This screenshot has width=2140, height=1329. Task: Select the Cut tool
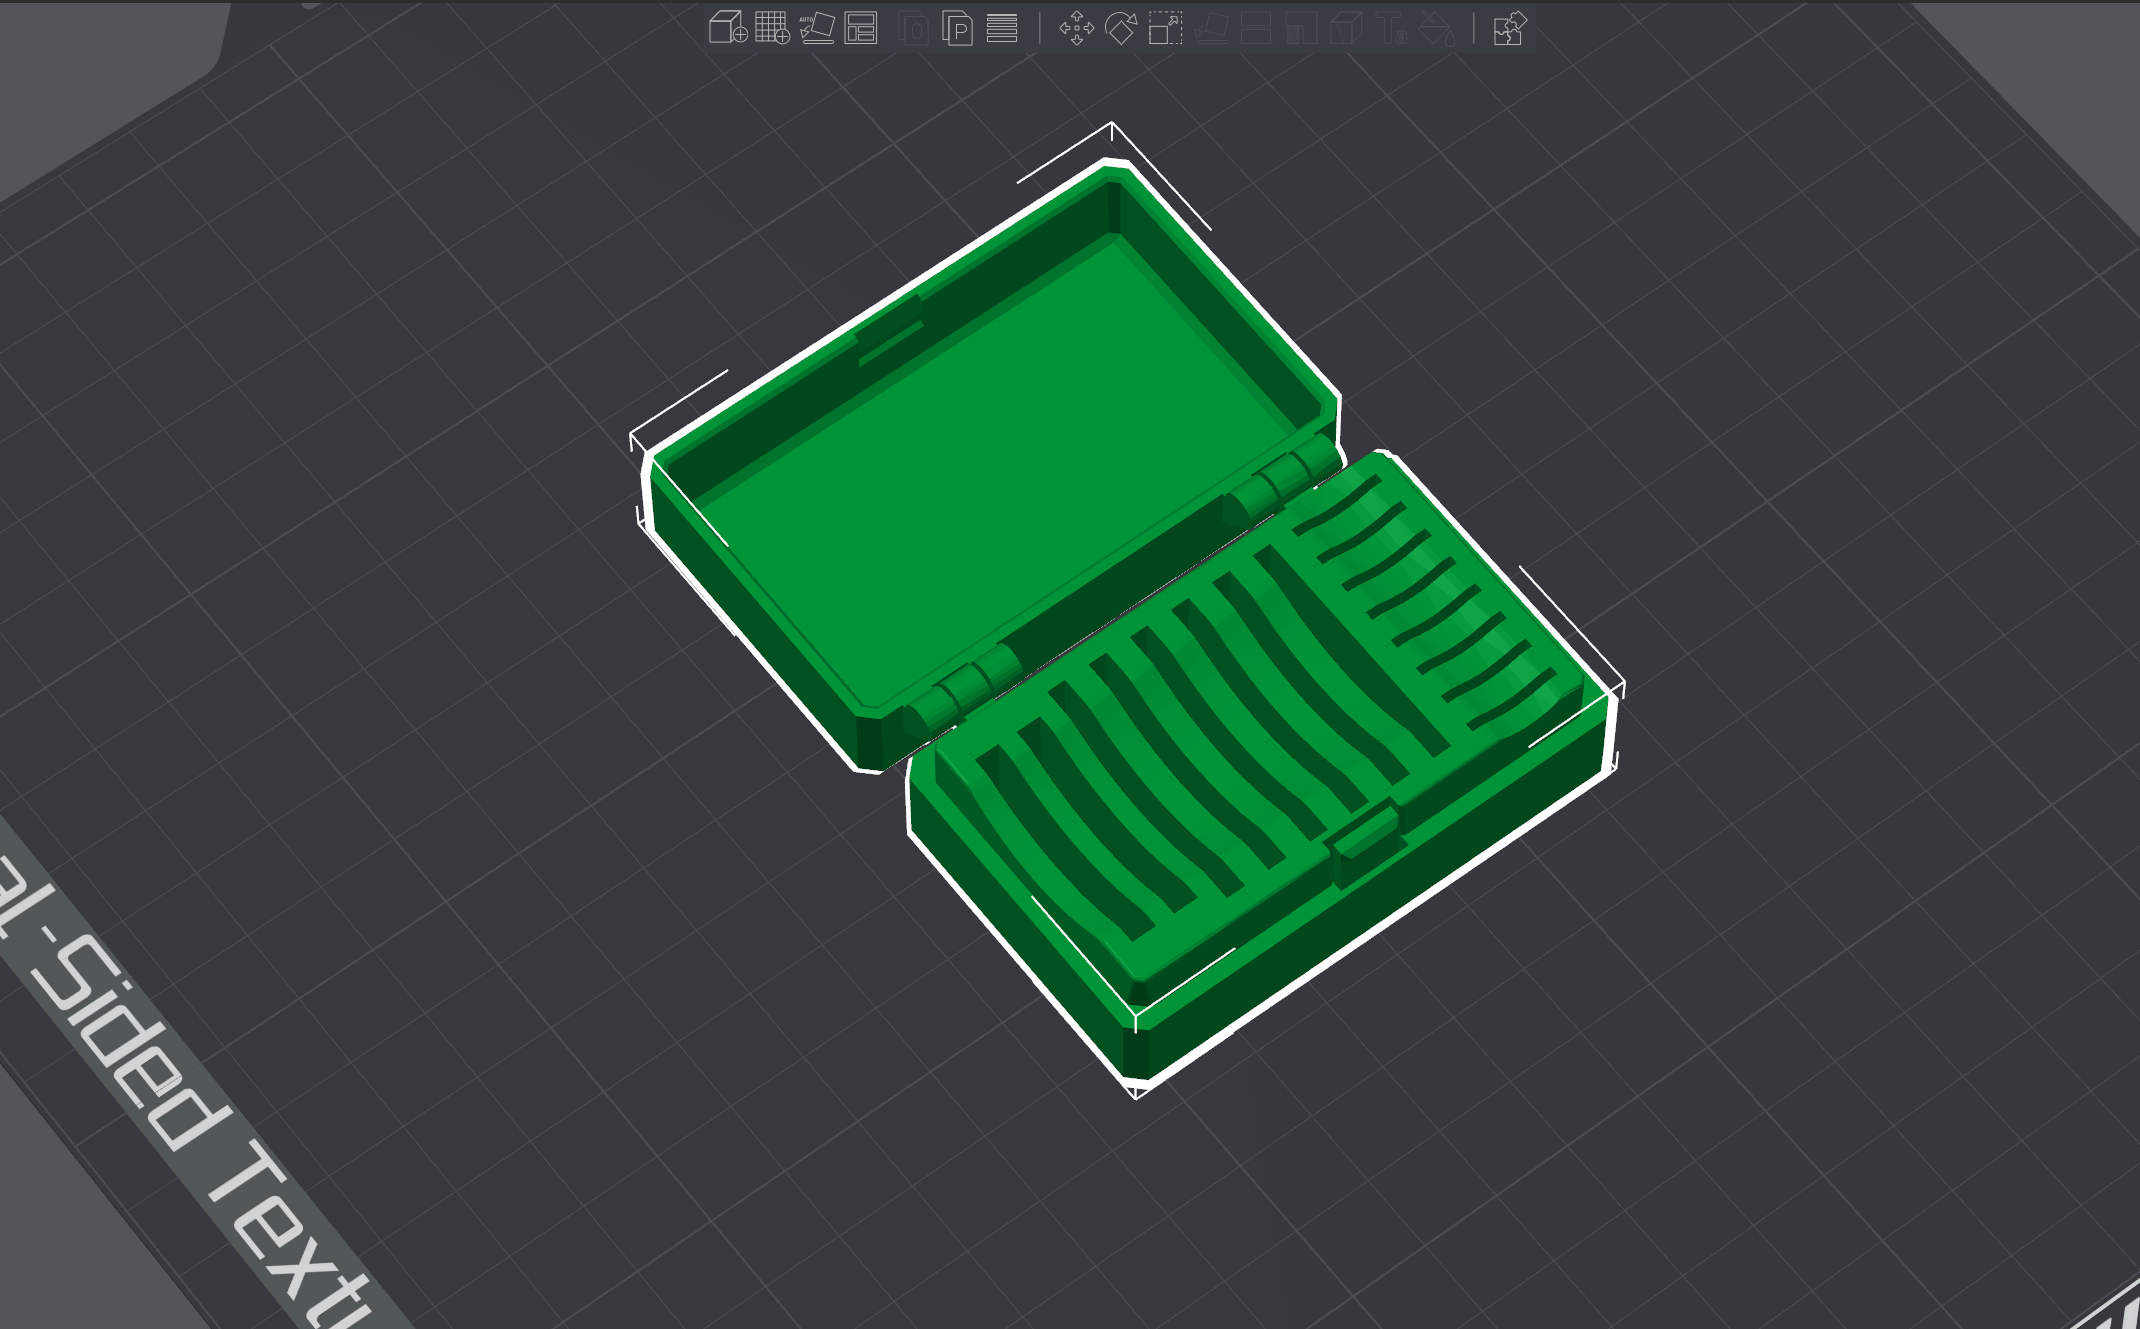1256,28
